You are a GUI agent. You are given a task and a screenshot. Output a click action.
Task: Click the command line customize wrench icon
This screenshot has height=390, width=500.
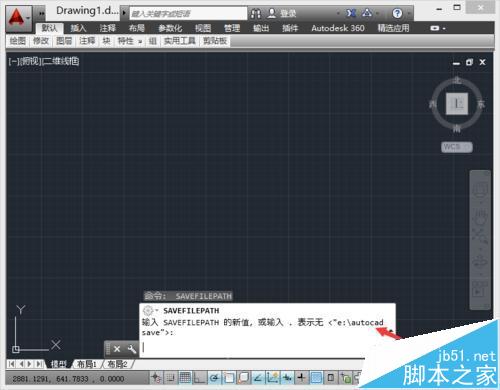click(x=131, y=349)
